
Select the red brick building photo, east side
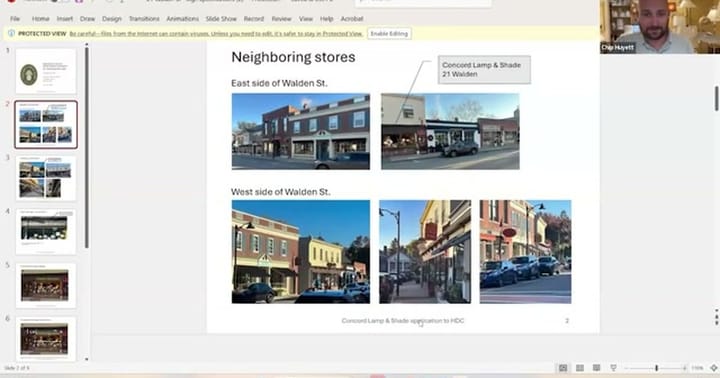(x=301, y=131)
